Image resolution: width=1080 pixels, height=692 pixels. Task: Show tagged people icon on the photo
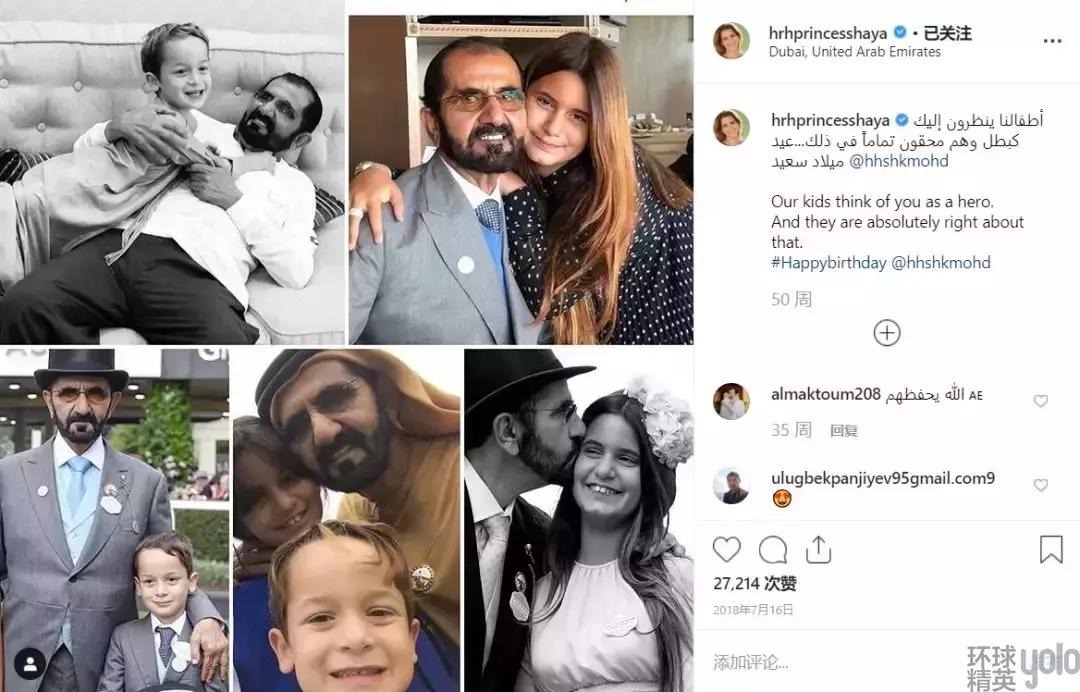[x=29, y=663]
